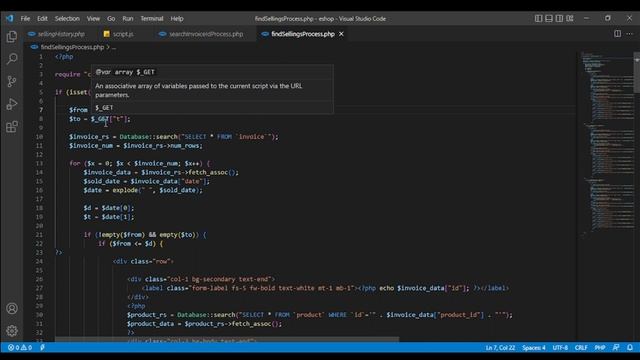The width and height of the screenshot is (640, 360).
Task: Open the Help menu
Action: click(177, 18)
